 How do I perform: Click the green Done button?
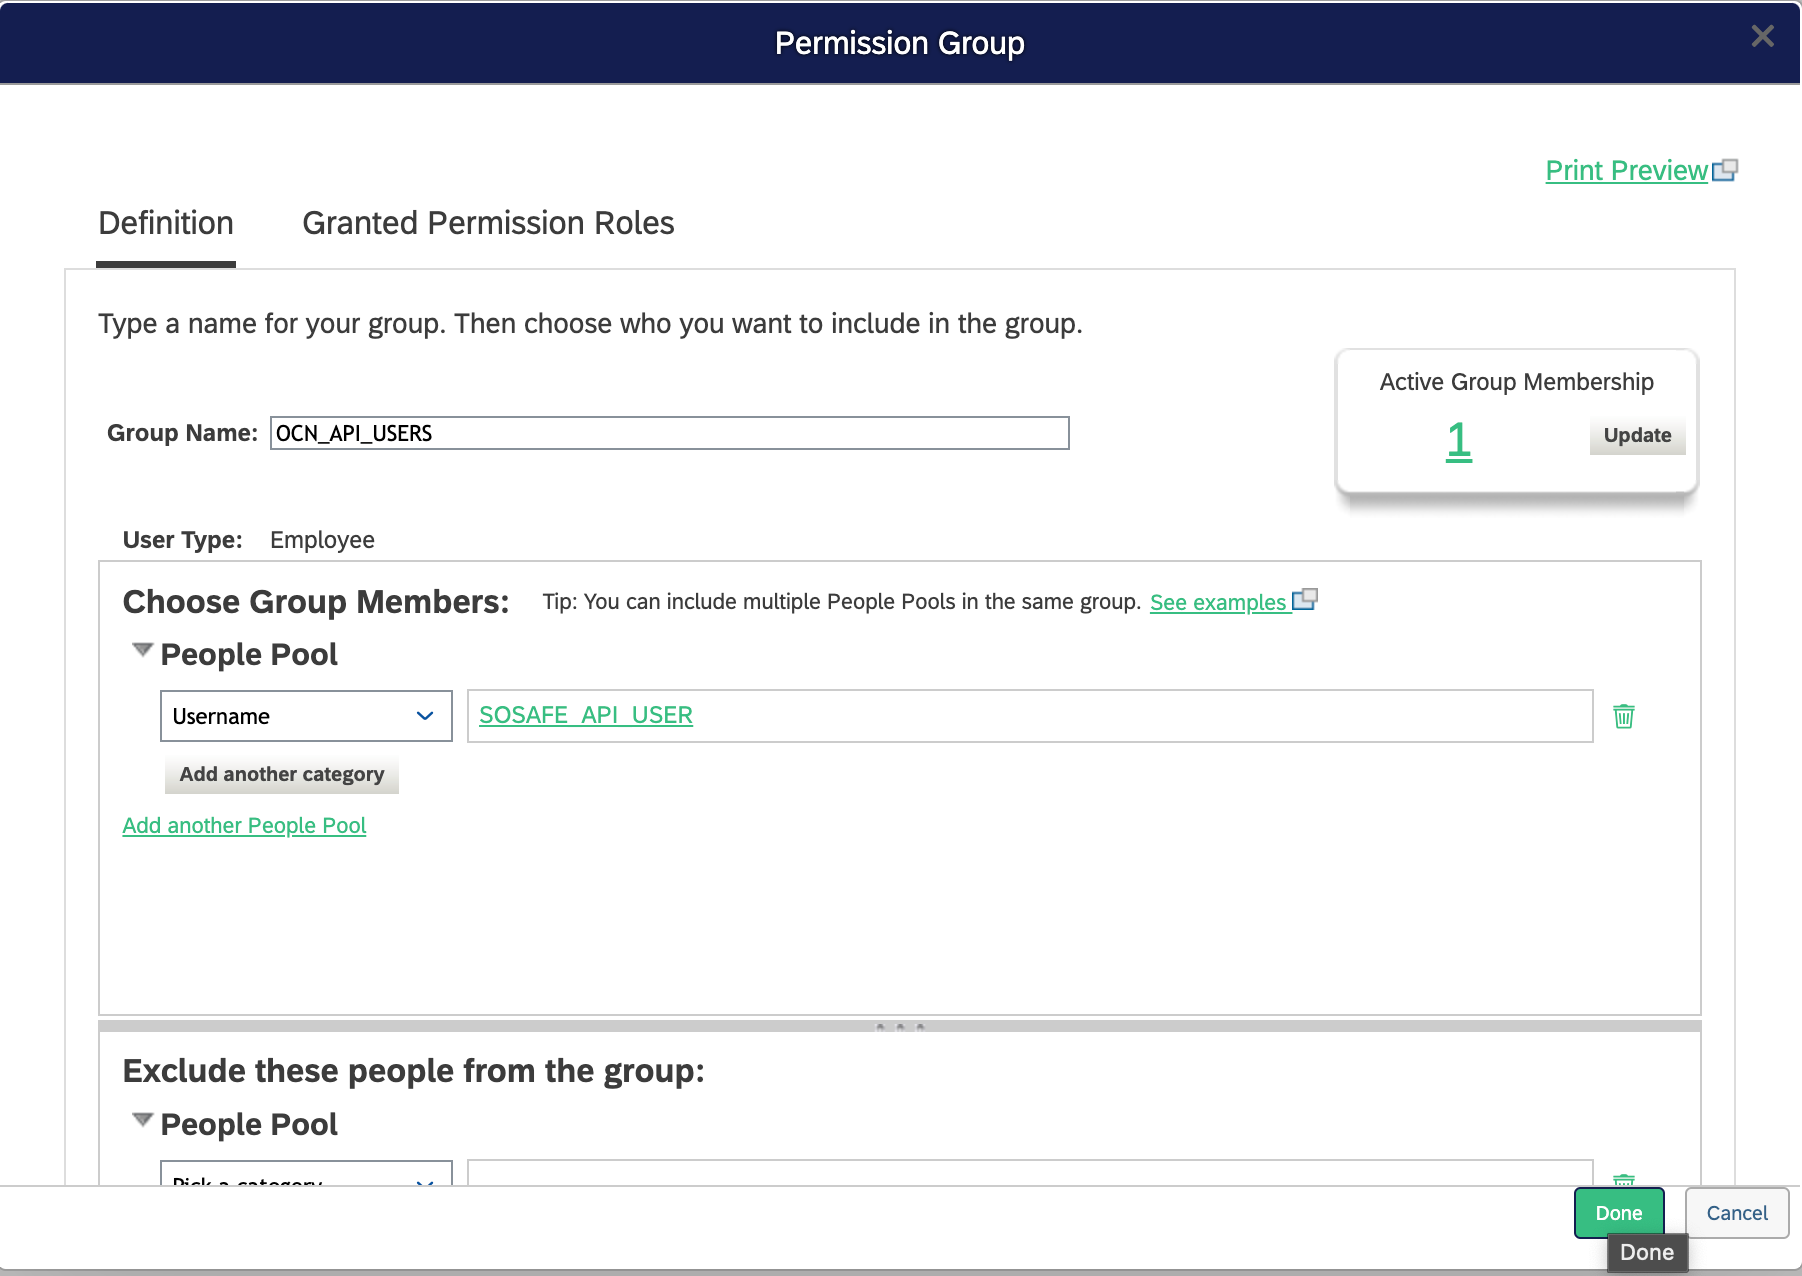(x=1618, y=1213)
